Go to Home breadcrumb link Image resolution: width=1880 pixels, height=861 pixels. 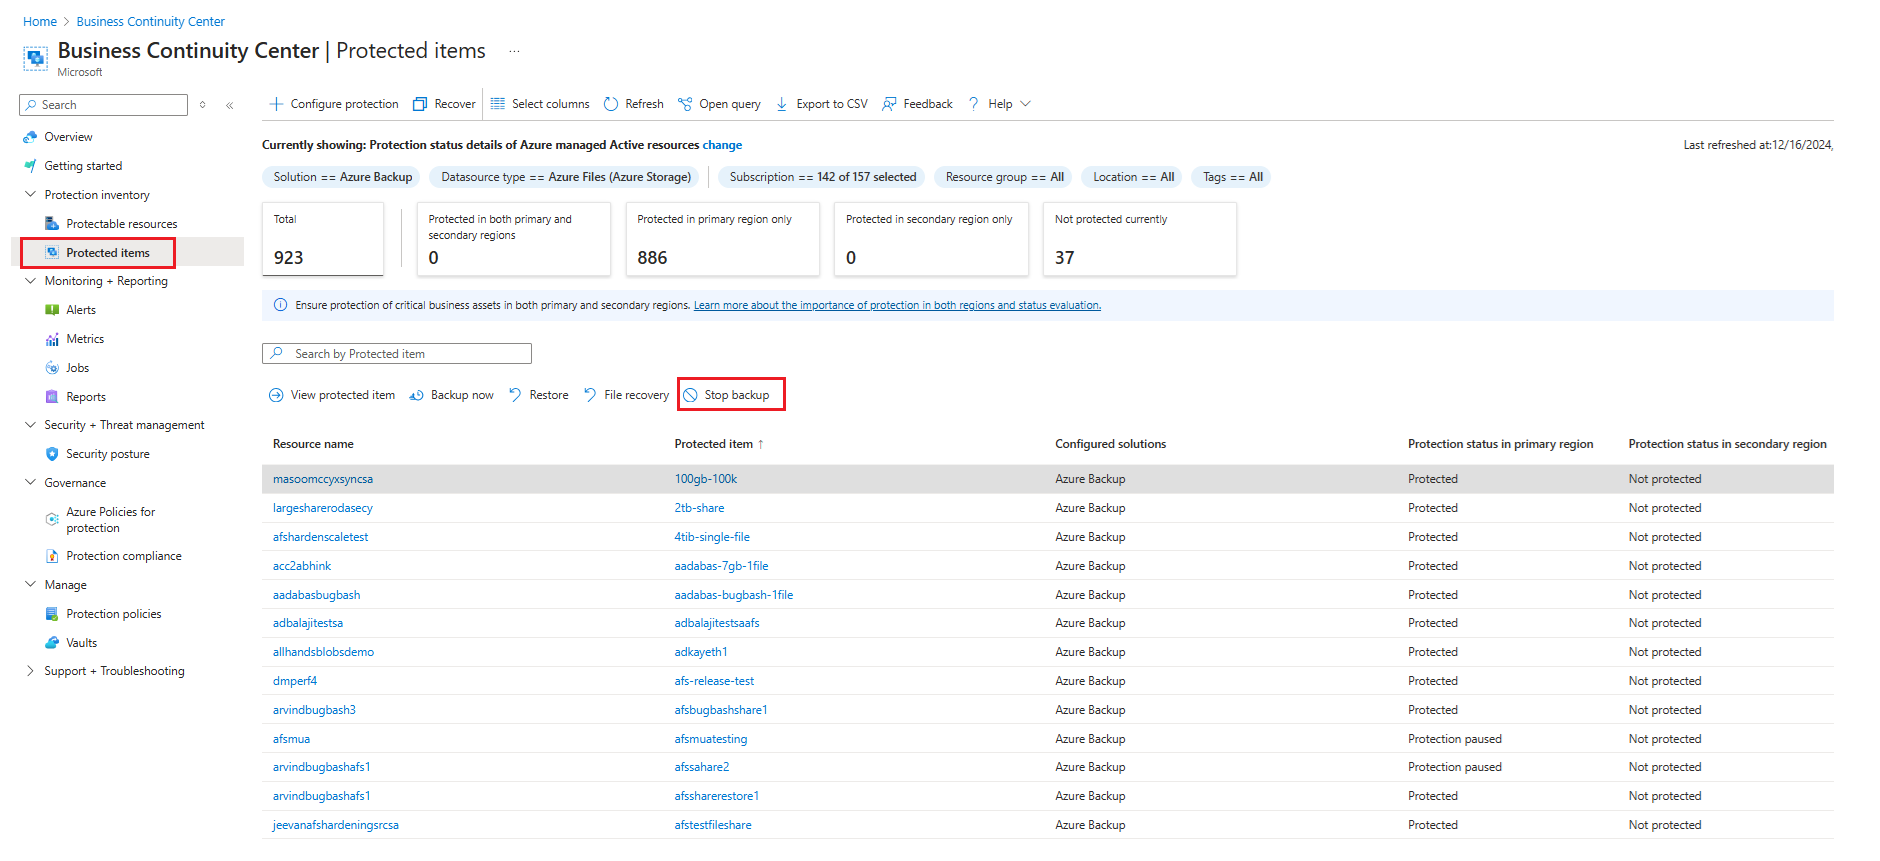tap(40, 22)
